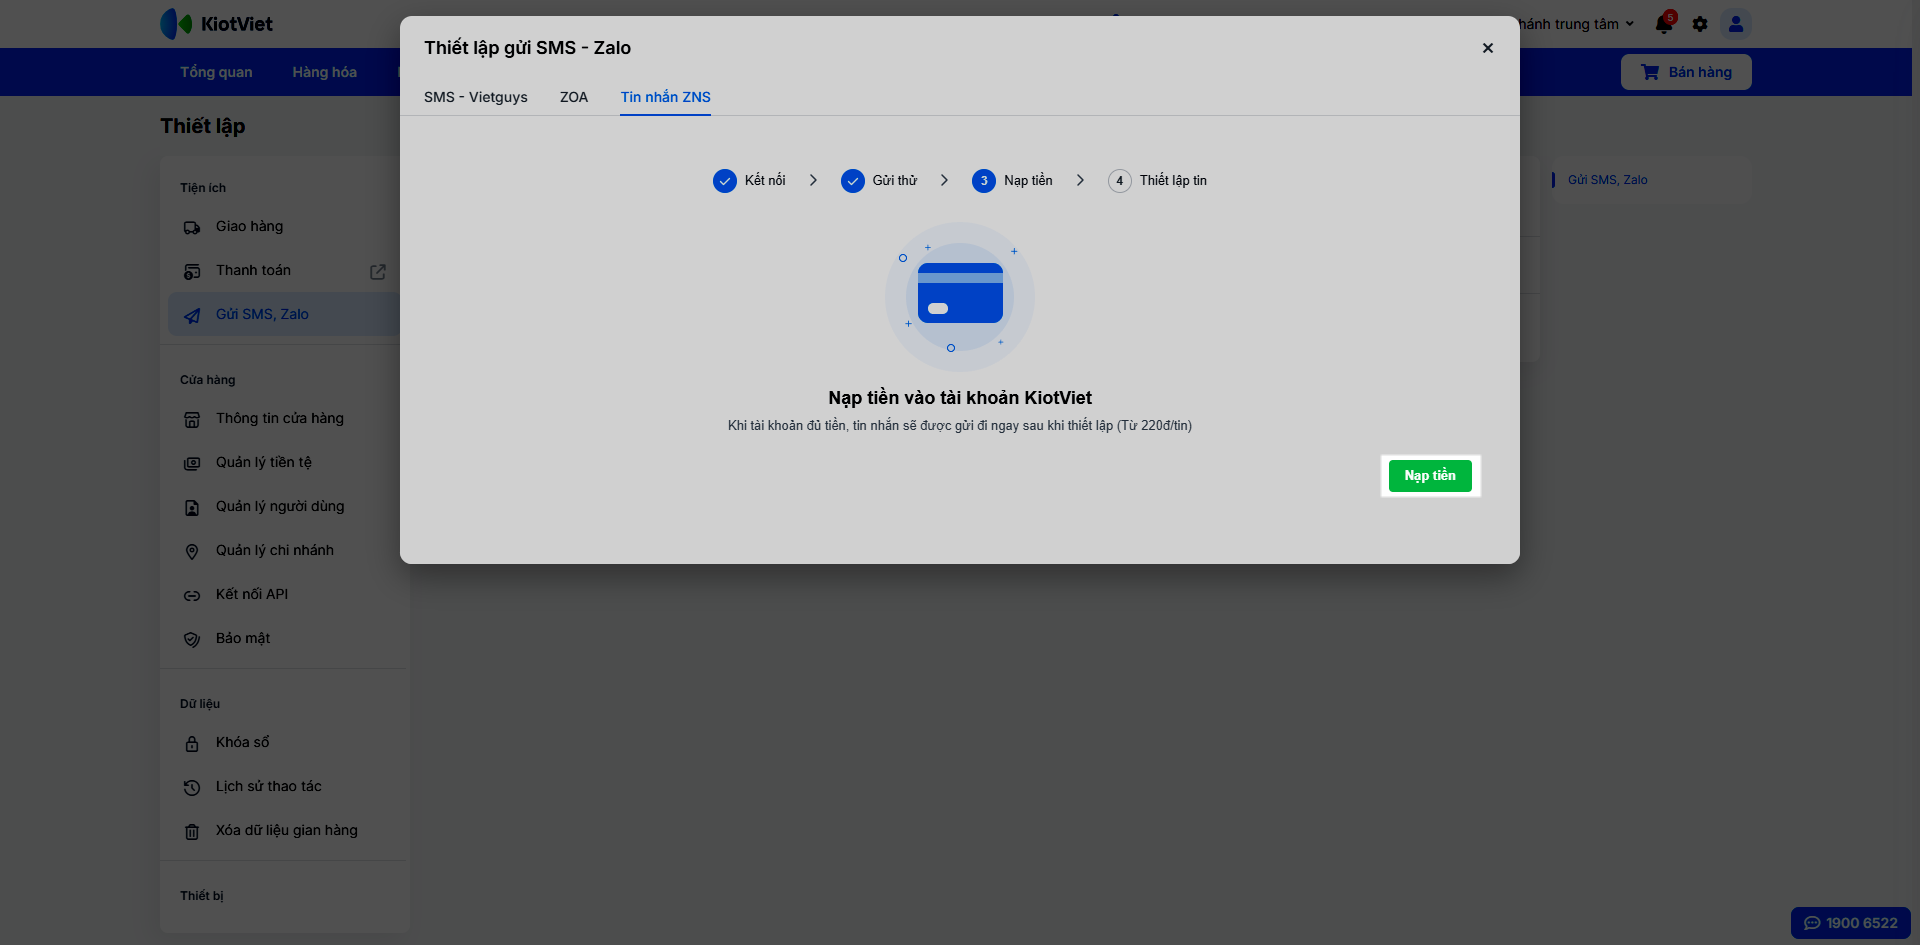Viewport: 1920px width, 945px height.
Task: Click the Quản lý chi nhánh pin icon
Action: tap(192, 551)
